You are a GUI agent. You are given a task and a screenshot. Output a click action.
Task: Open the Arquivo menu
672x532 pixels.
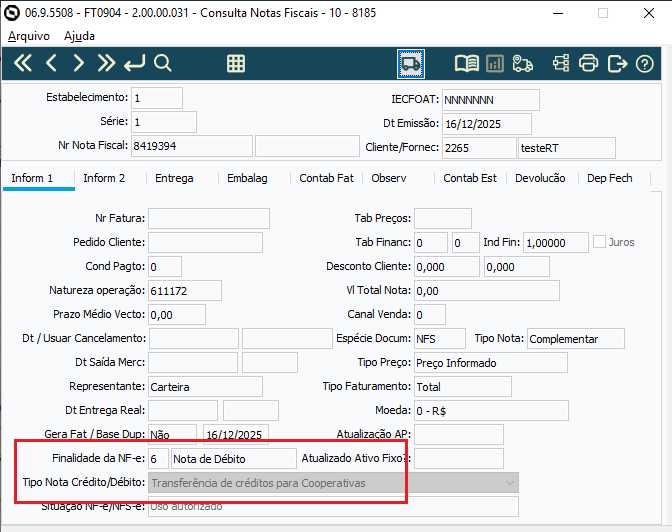(29, 36)
